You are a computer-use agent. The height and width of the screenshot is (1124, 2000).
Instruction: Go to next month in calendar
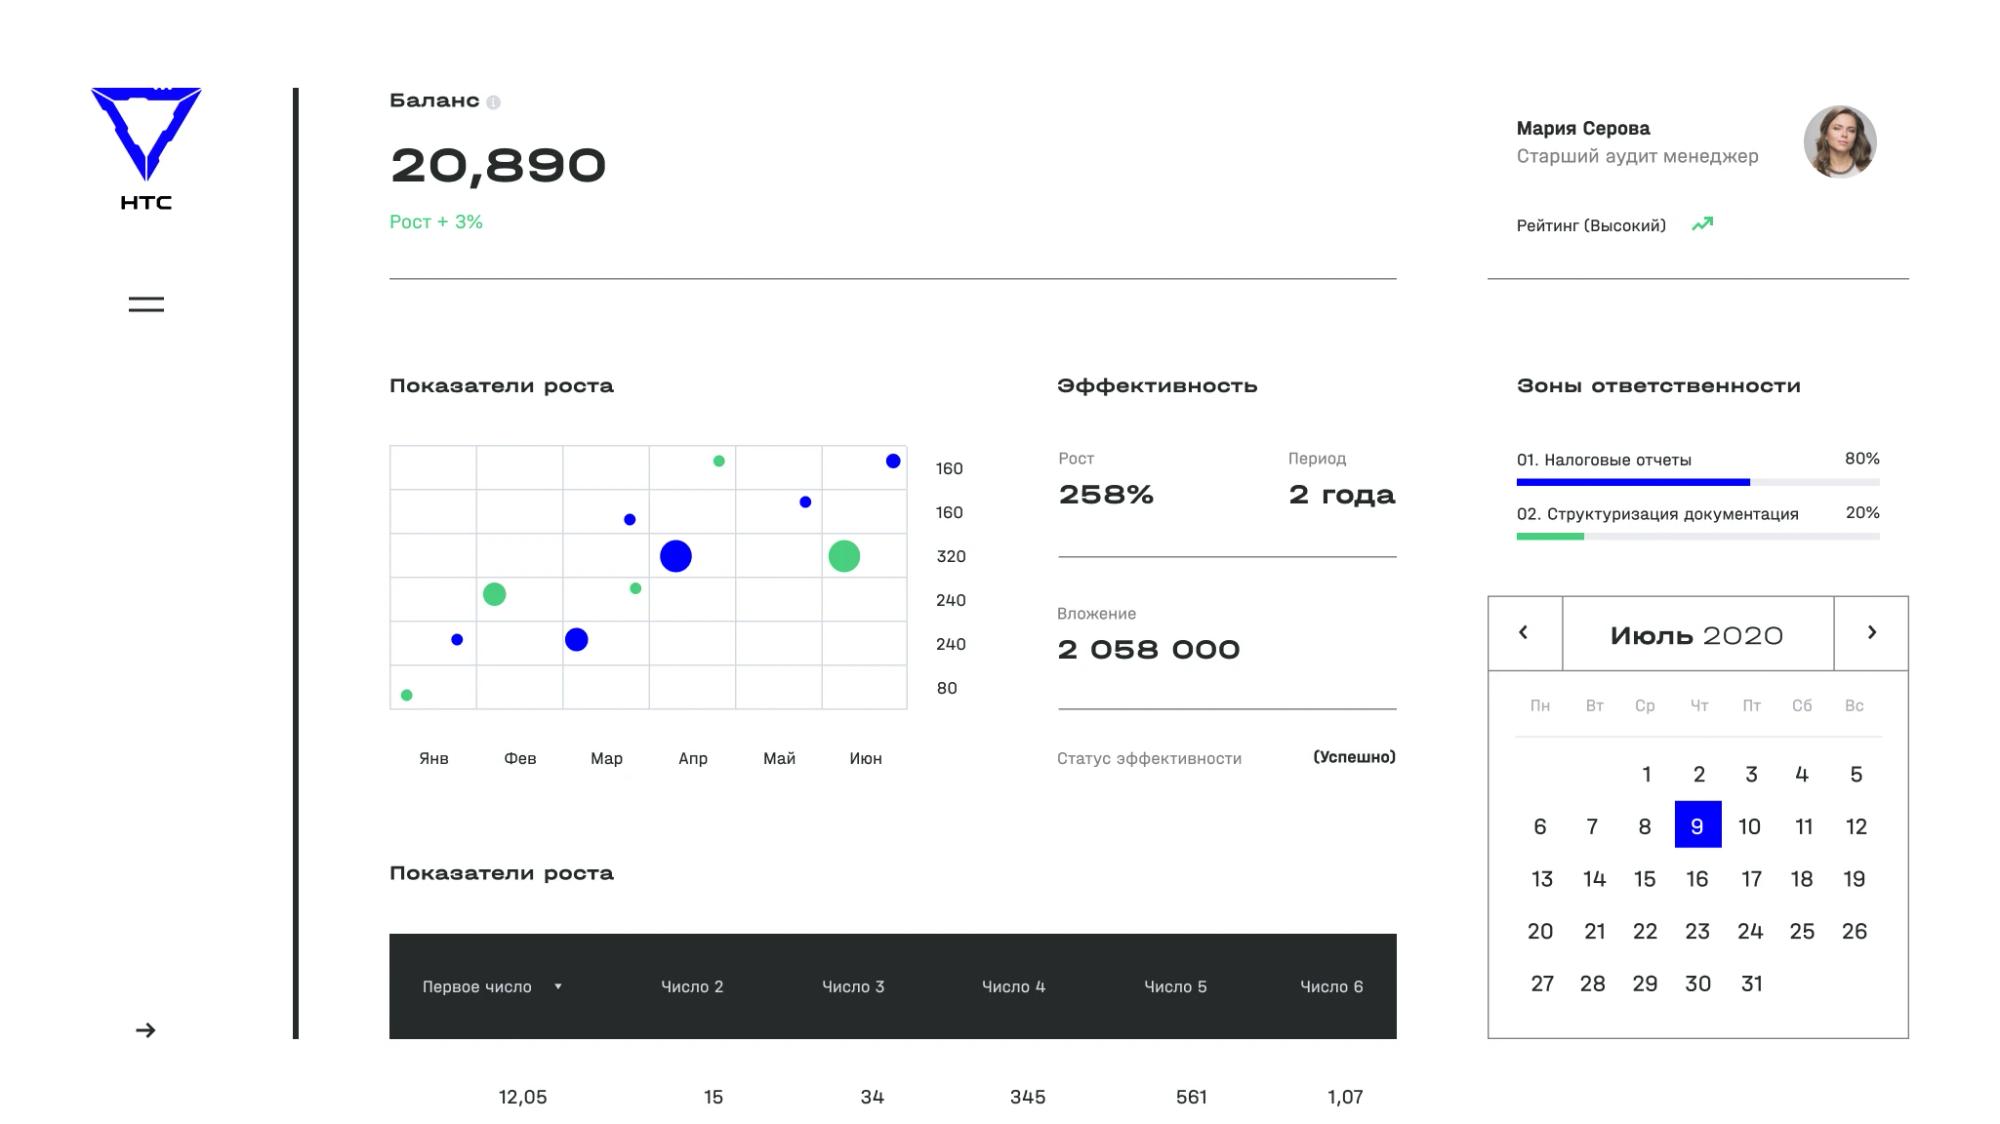click(1872, 632)
